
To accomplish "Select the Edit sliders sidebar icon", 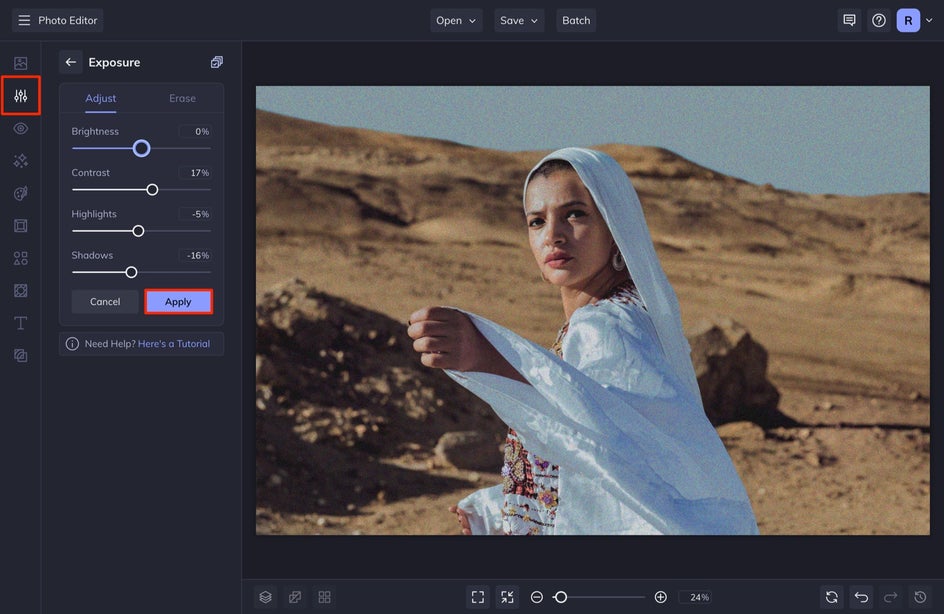I will point(20,96).
